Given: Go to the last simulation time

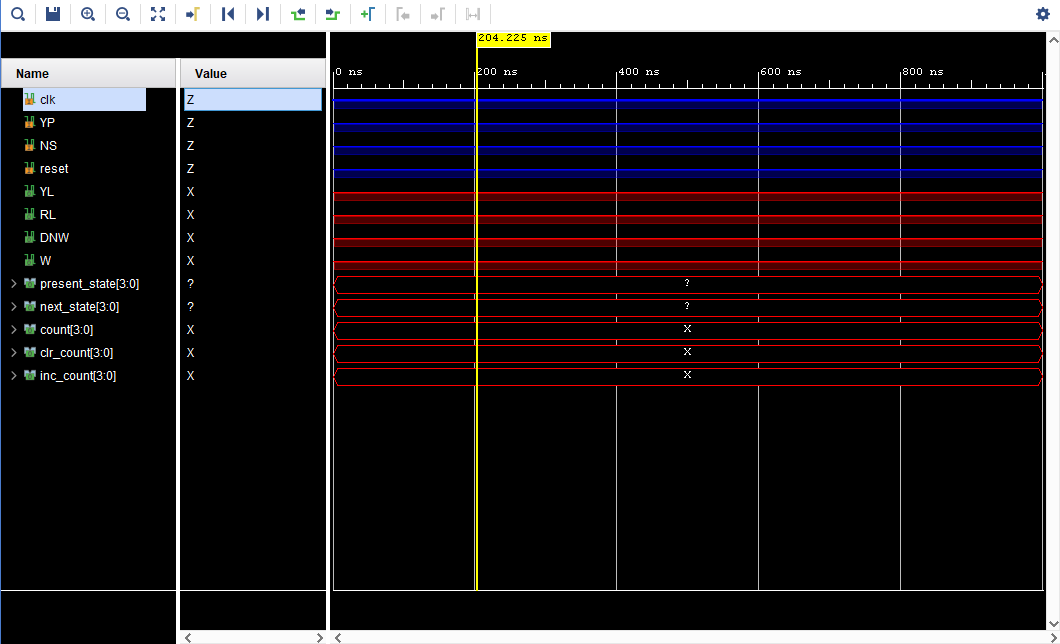Looking at the screenshot, I should coord(263,14).
